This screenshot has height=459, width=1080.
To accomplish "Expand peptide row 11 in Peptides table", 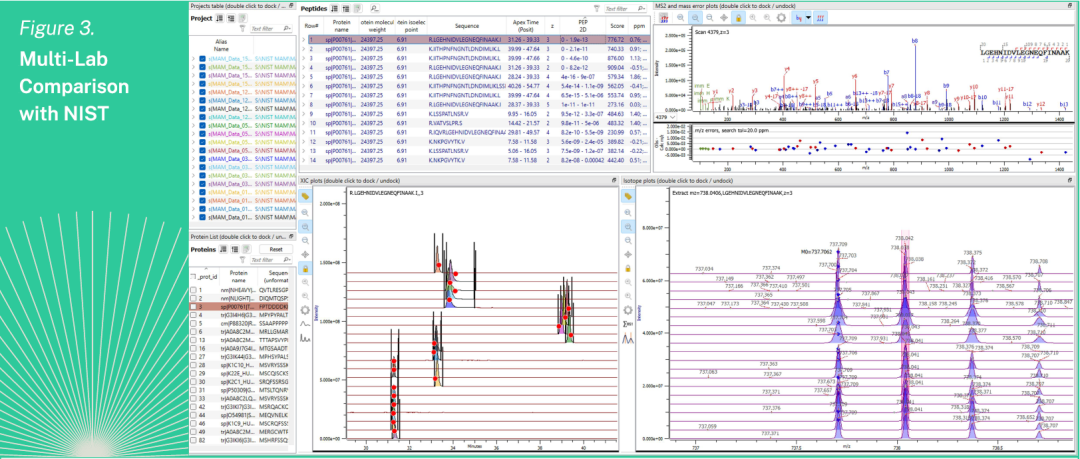I will point(304,131).
